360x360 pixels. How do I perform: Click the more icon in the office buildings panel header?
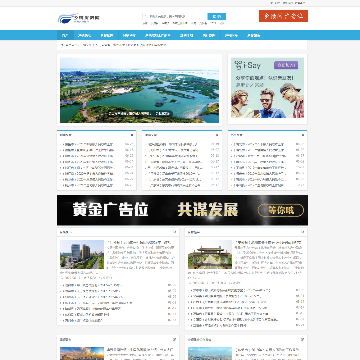coord(174,232)
